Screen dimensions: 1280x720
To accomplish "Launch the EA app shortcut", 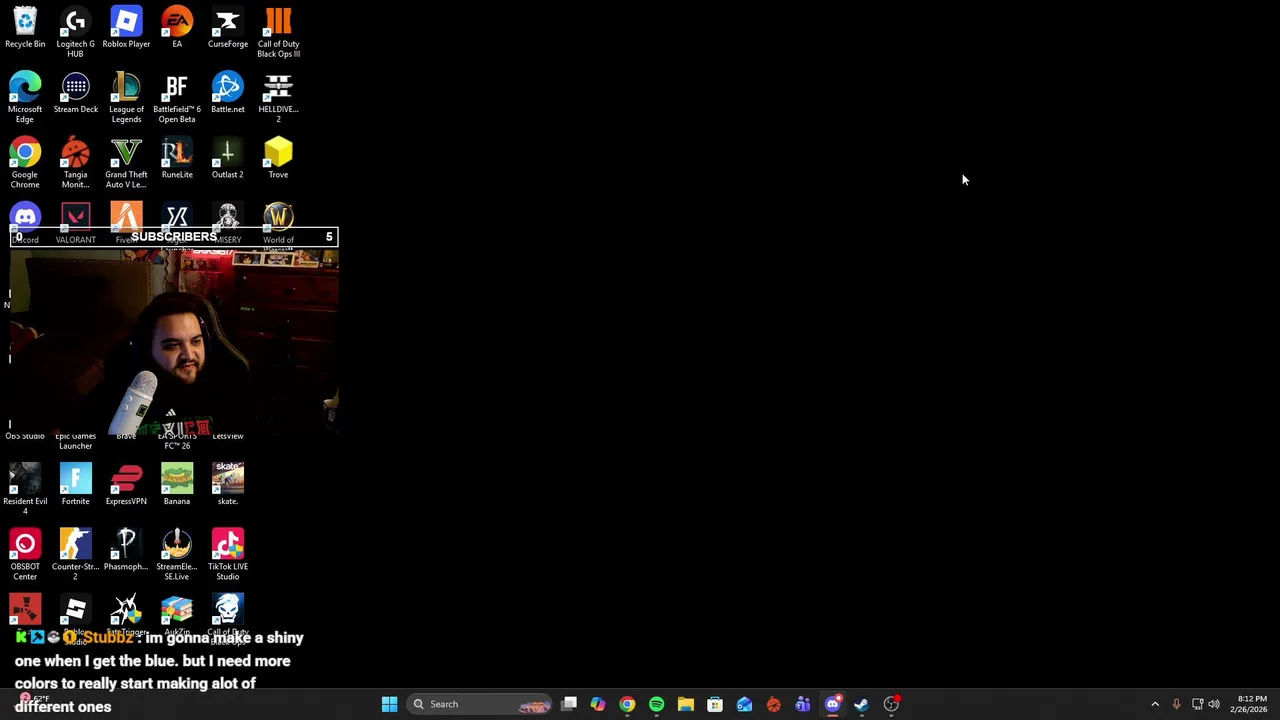I will click(x=177, y=28).
